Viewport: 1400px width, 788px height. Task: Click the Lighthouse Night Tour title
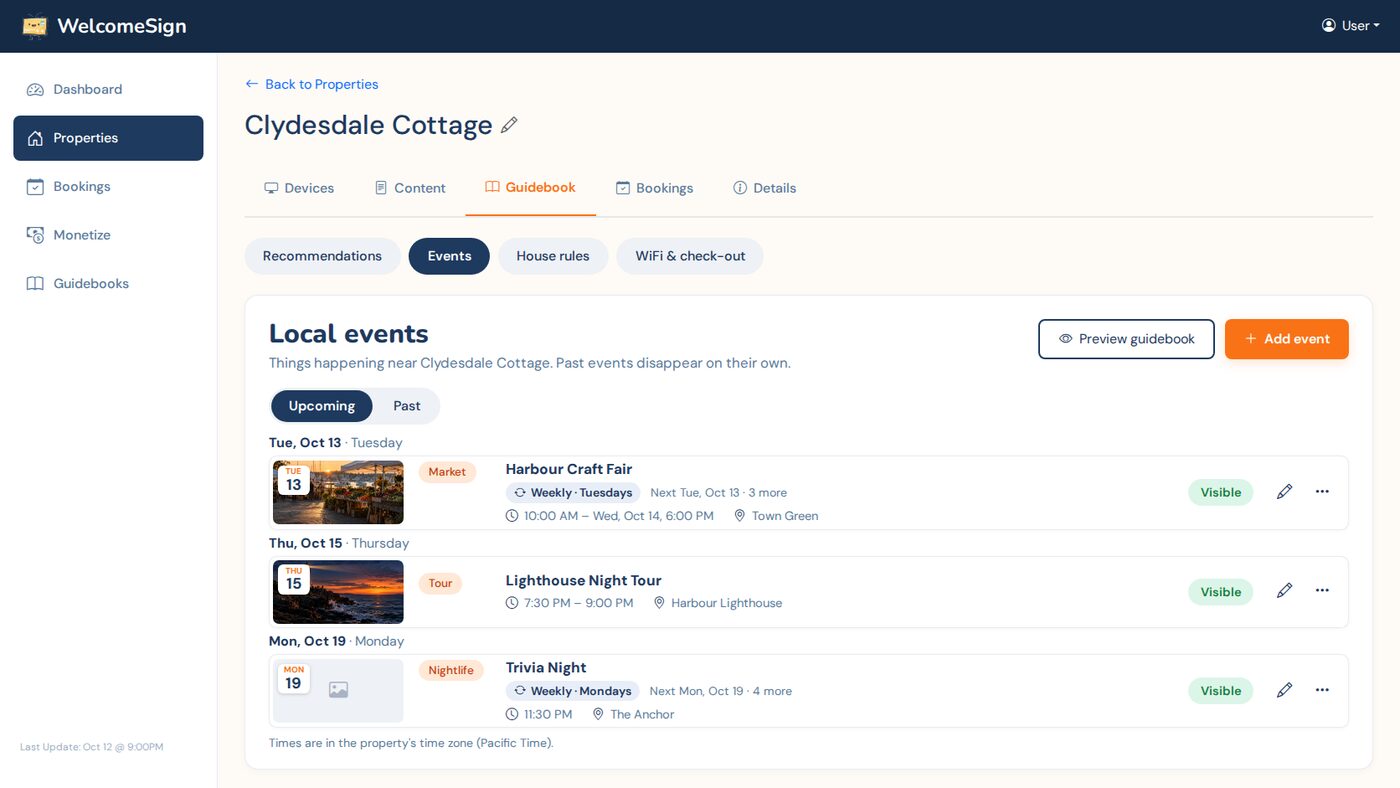tap(583, 581)
